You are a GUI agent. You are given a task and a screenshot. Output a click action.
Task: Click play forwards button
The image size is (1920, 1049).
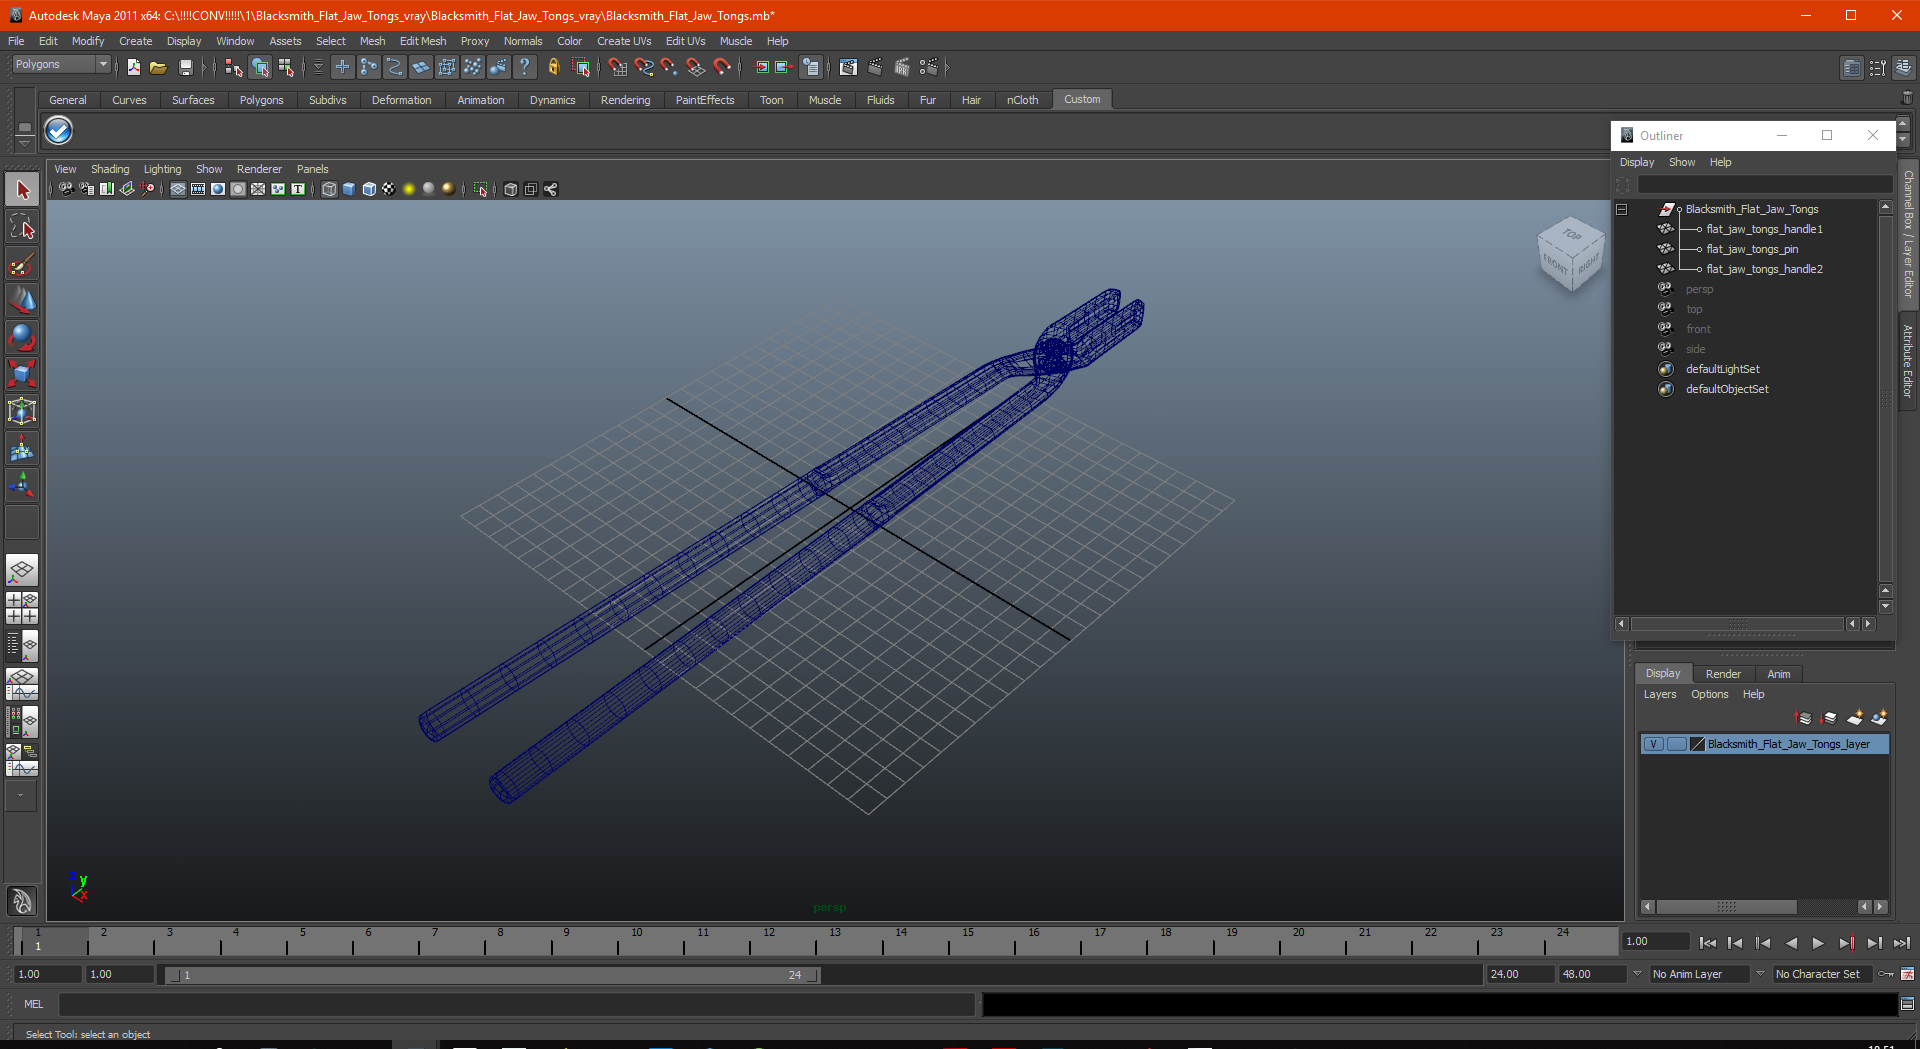[1818, 942]
